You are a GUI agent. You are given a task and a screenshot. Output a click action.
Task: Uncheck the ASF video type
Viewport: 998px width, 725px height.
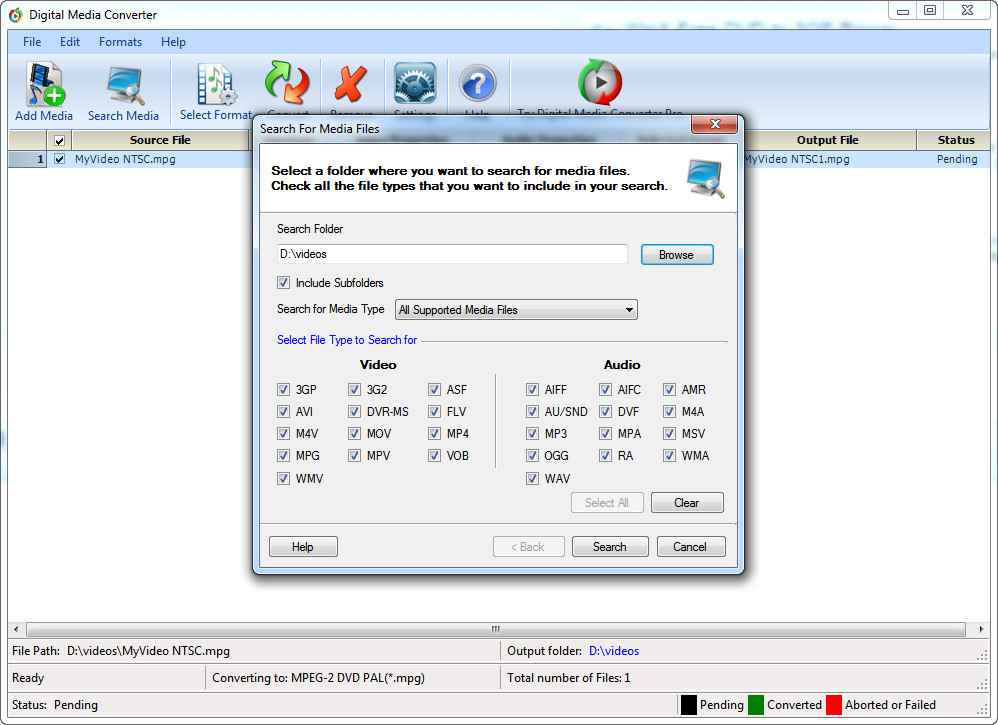pyautogui.click(x=434, y=390)
